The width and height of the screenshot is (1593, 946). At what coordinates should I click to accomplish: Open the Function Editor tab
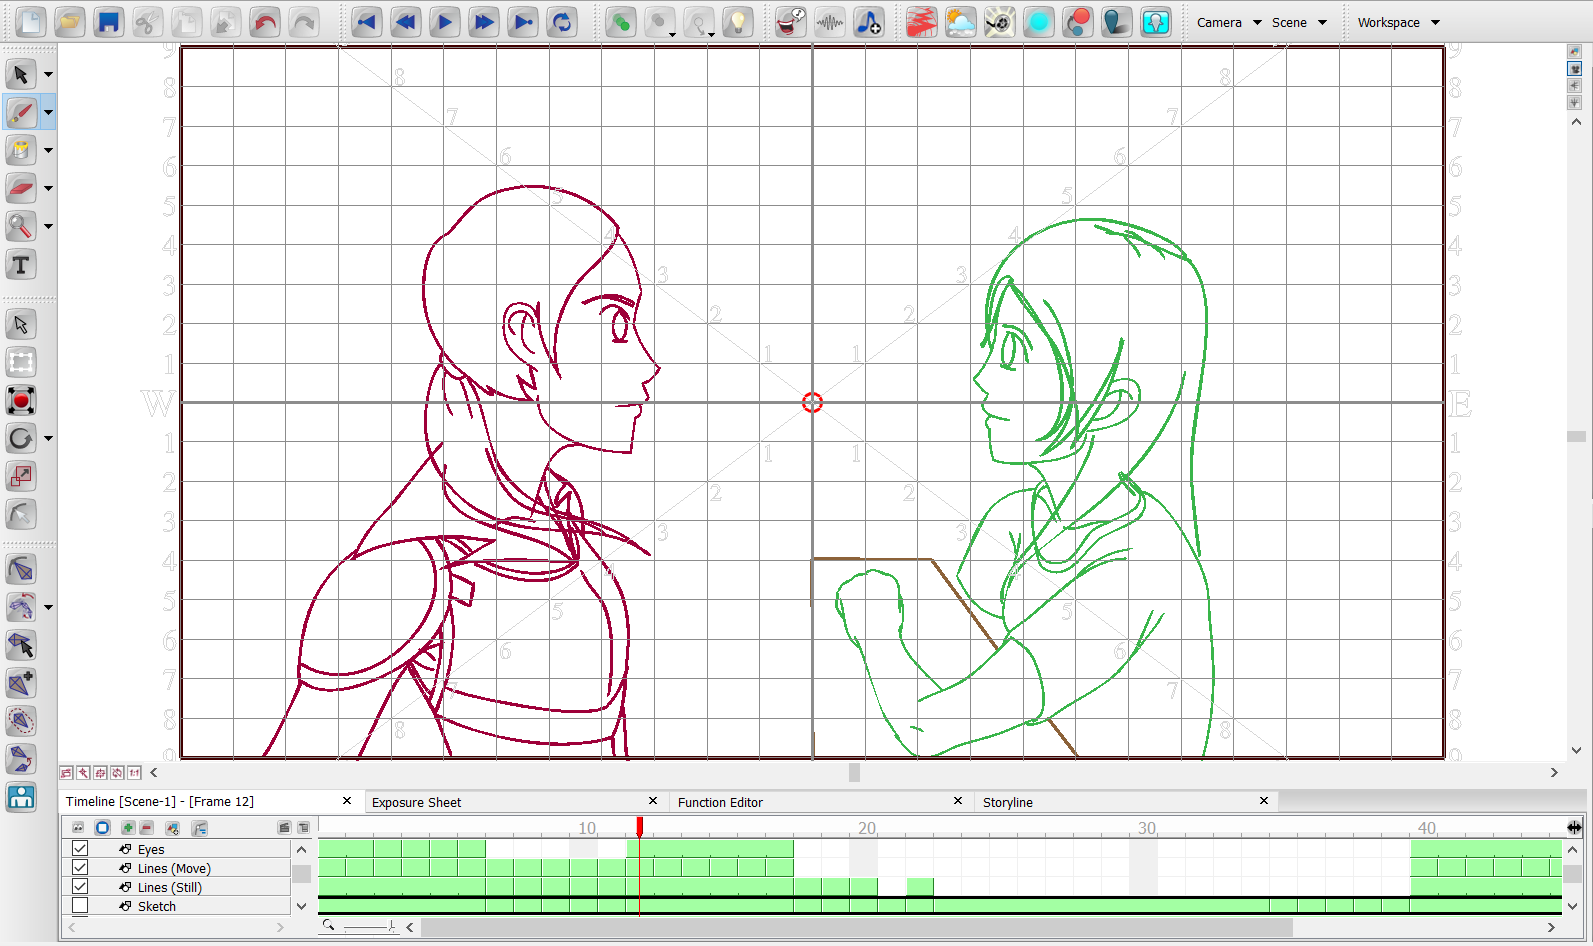(720, 802)
